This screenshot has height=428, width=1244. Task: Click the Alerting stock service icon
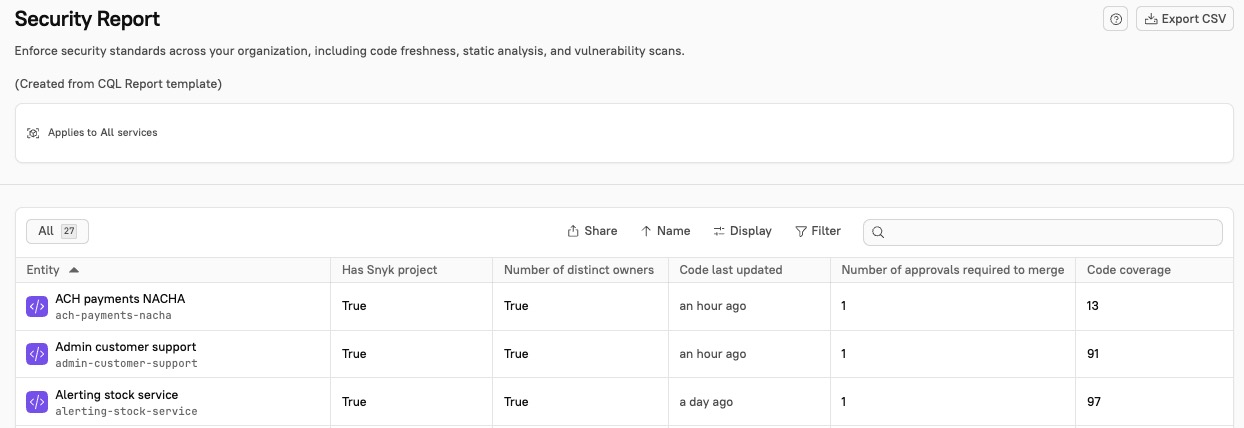[x=37, y=402]
